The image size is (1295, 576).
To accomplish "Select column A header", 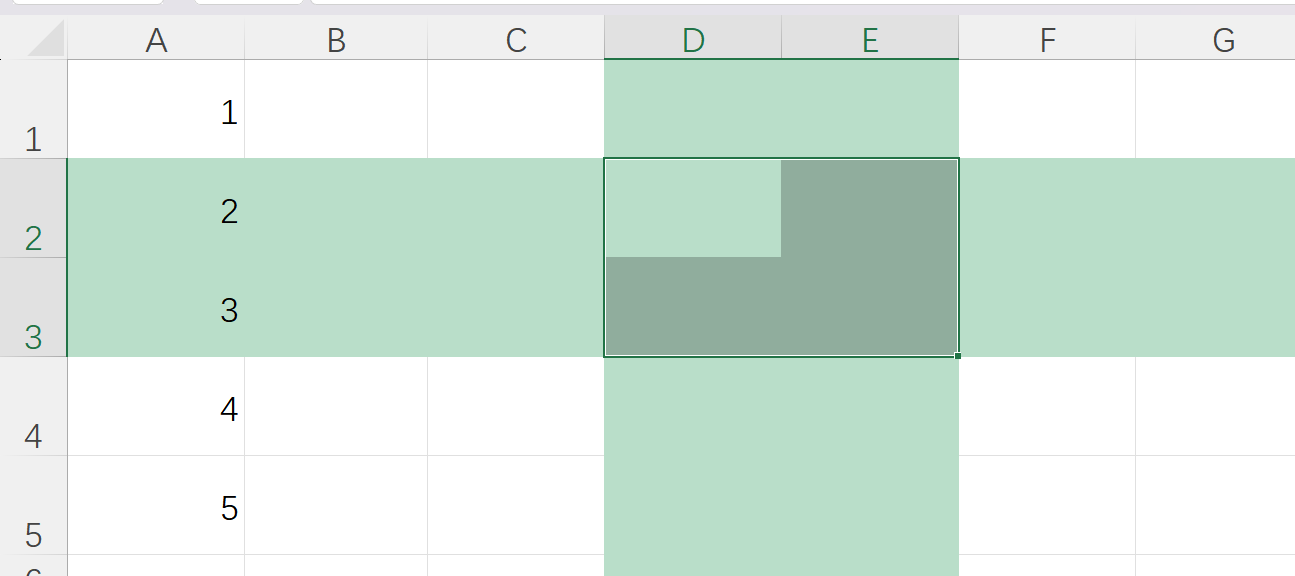I will (x=156, y=40).
